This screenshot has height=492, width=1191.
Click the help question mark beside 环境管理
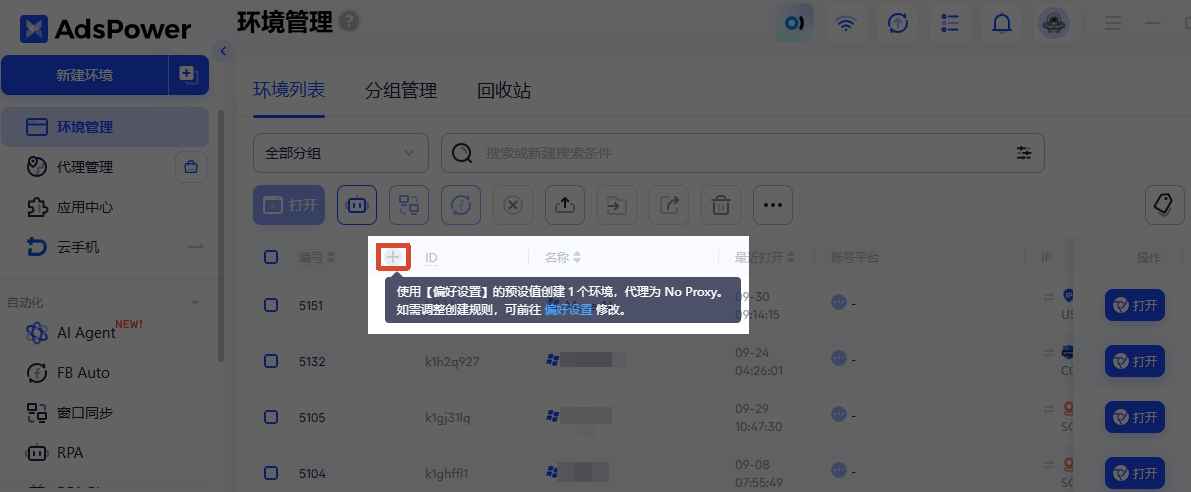pos(349,21)
